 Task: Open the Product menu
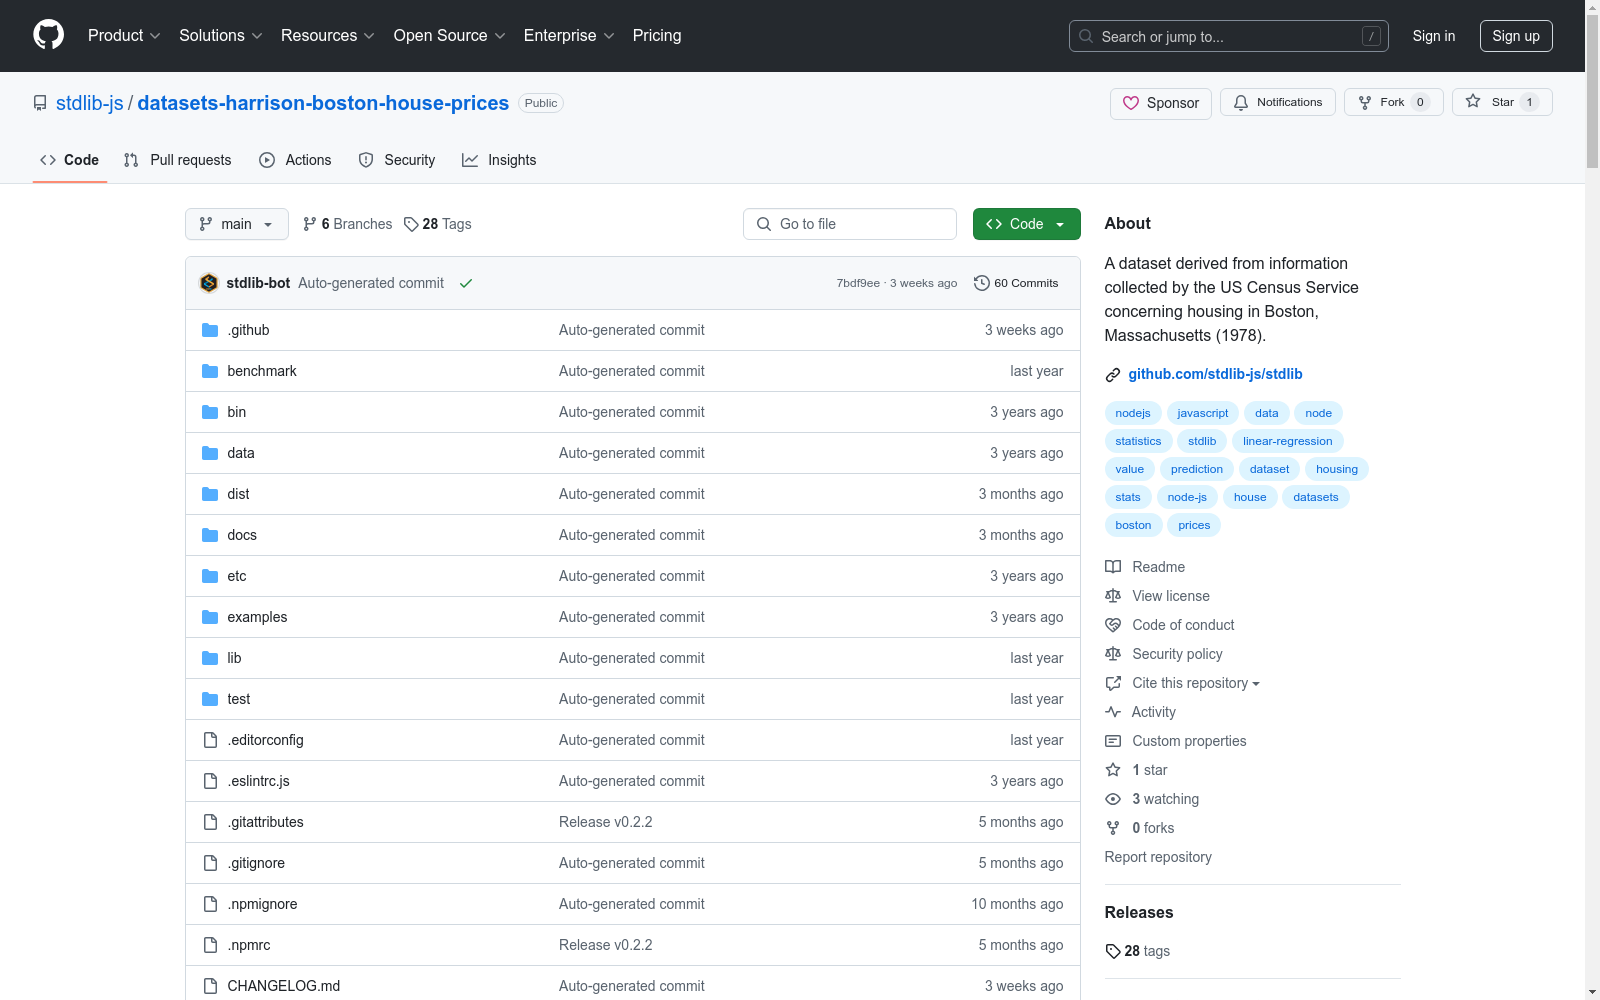123,35
